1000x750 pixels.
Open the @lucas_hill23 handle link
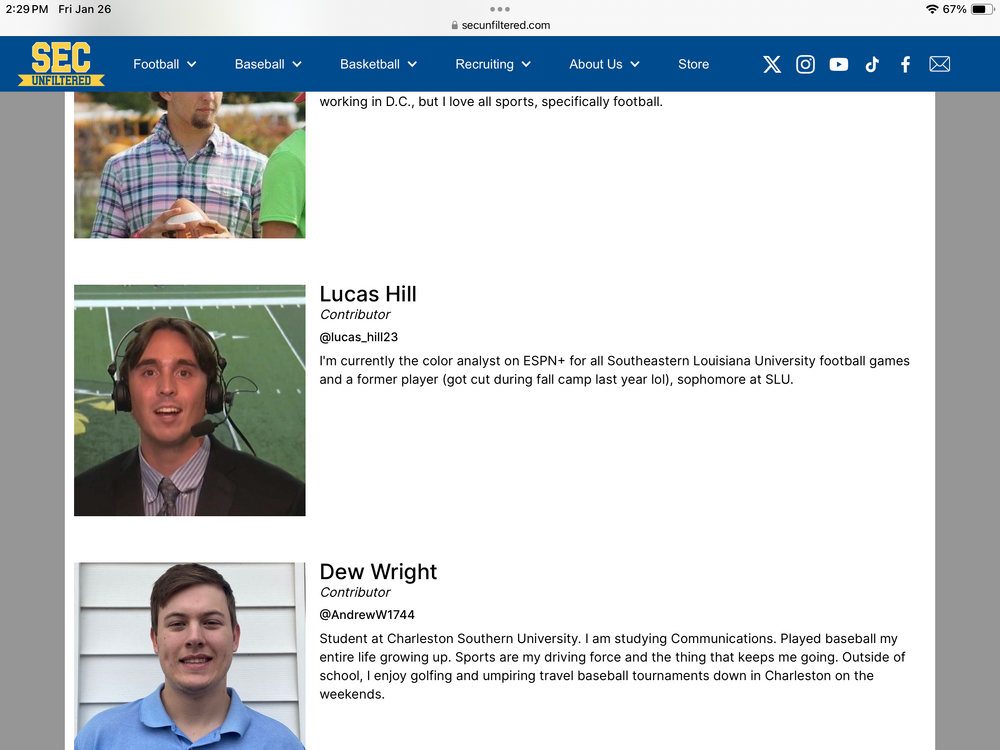359,337
